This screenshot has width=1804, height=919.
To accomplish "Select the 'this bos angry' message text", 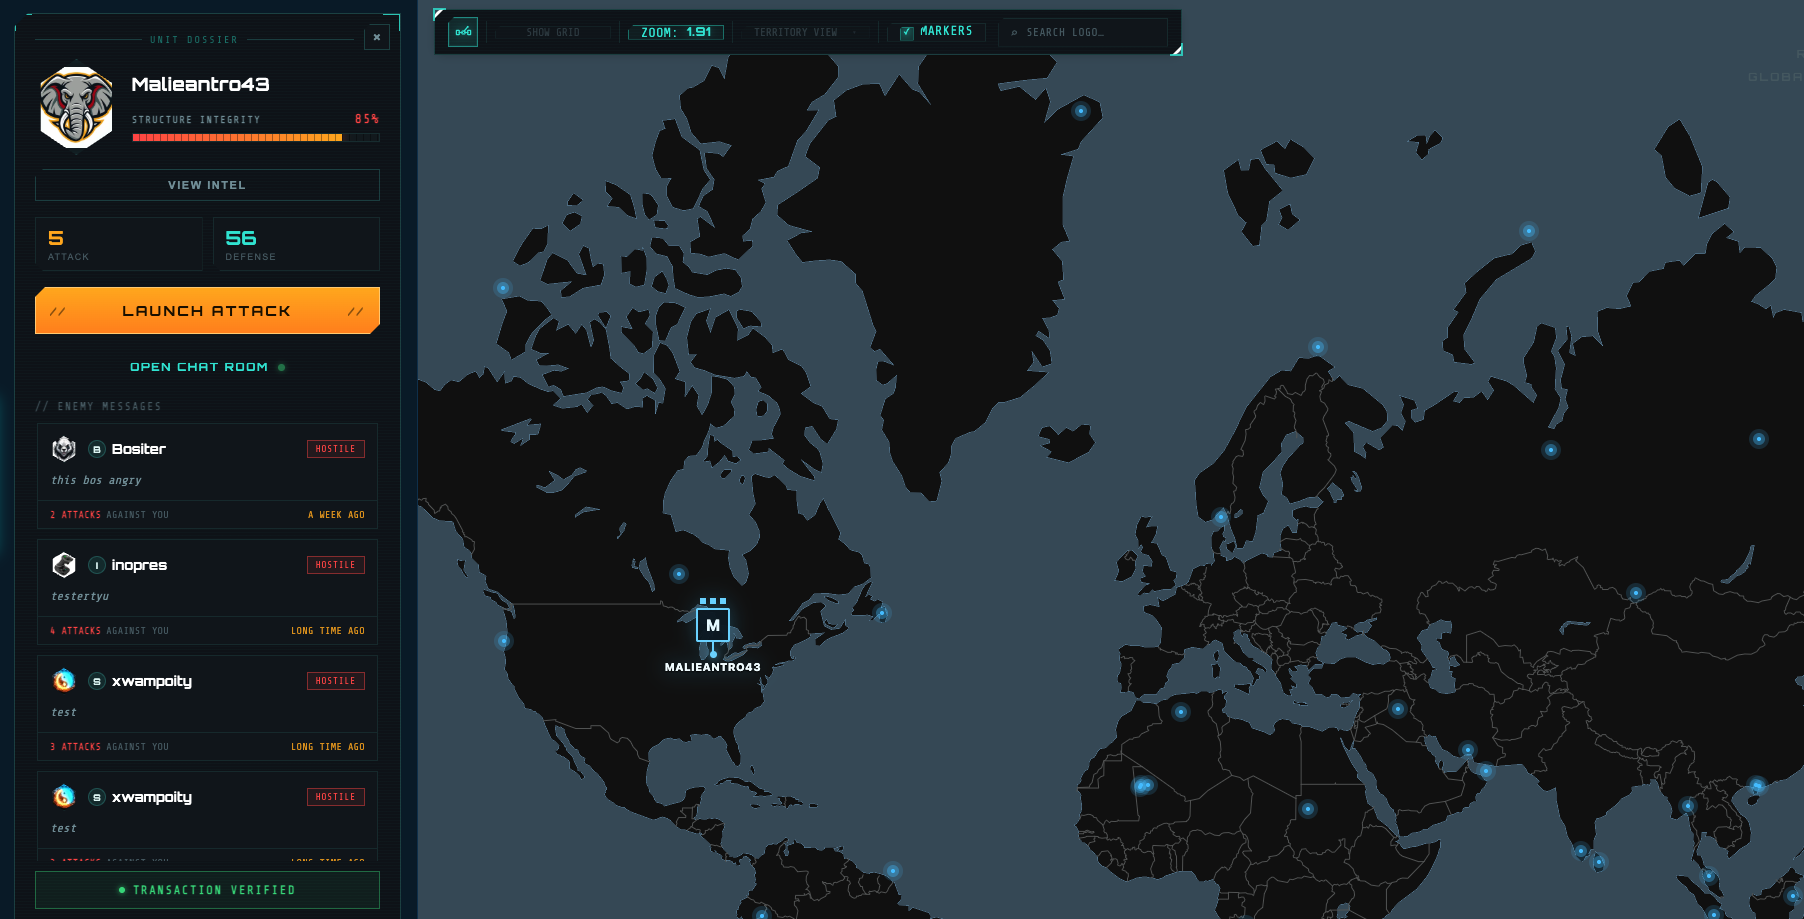I will pyautogui.click(x=97, y=480).
